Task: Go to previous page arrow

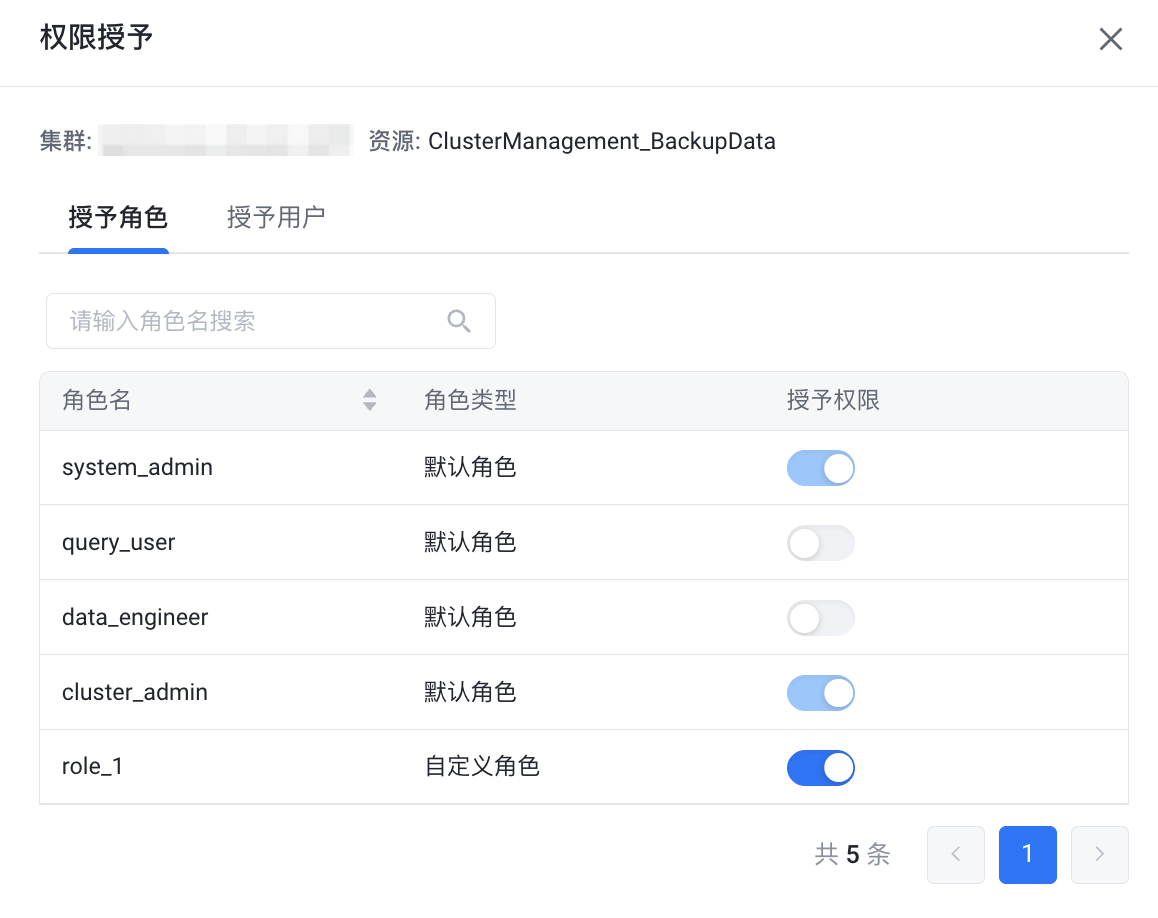Action: point(955,854)
